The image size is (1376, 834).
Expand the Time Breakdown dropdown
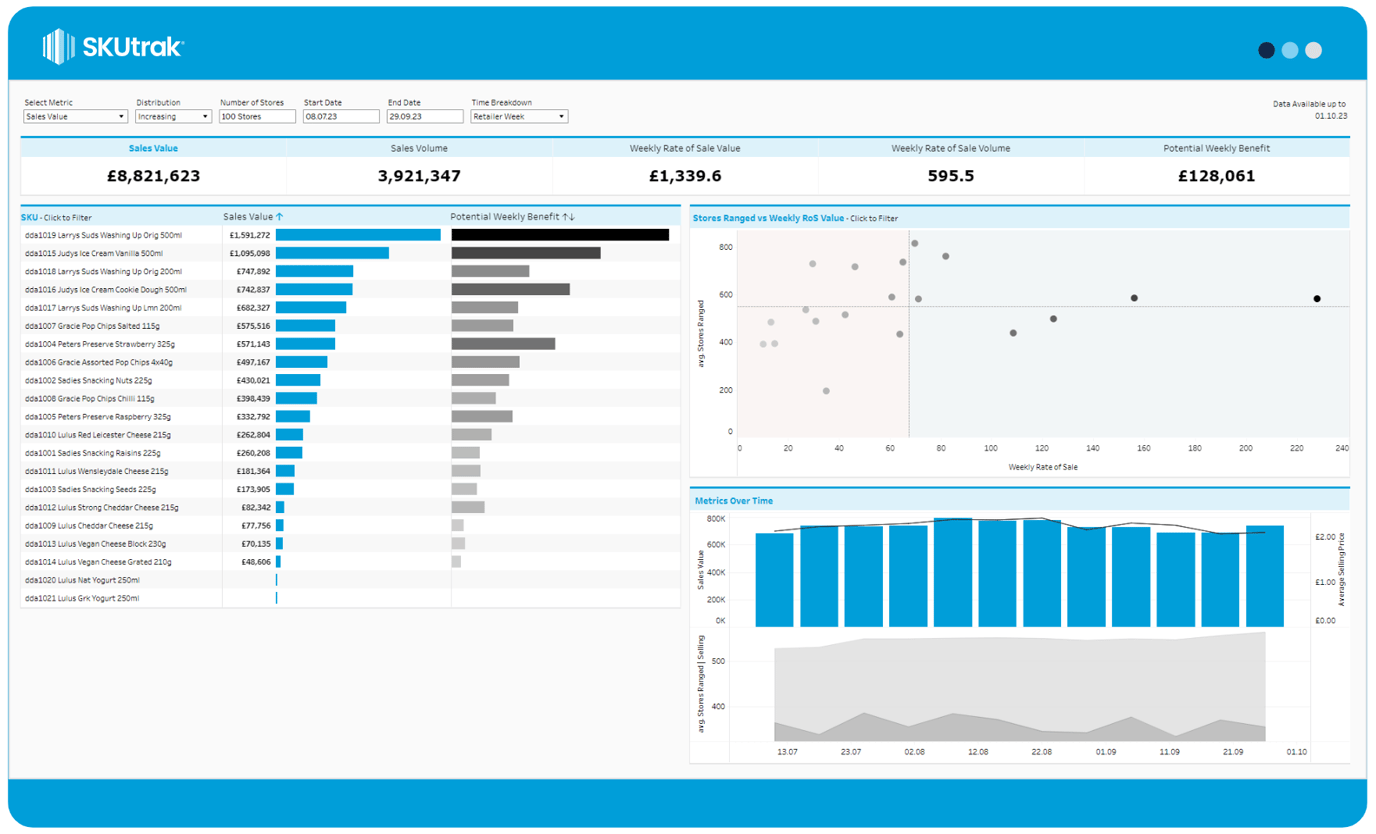[519, 116]
